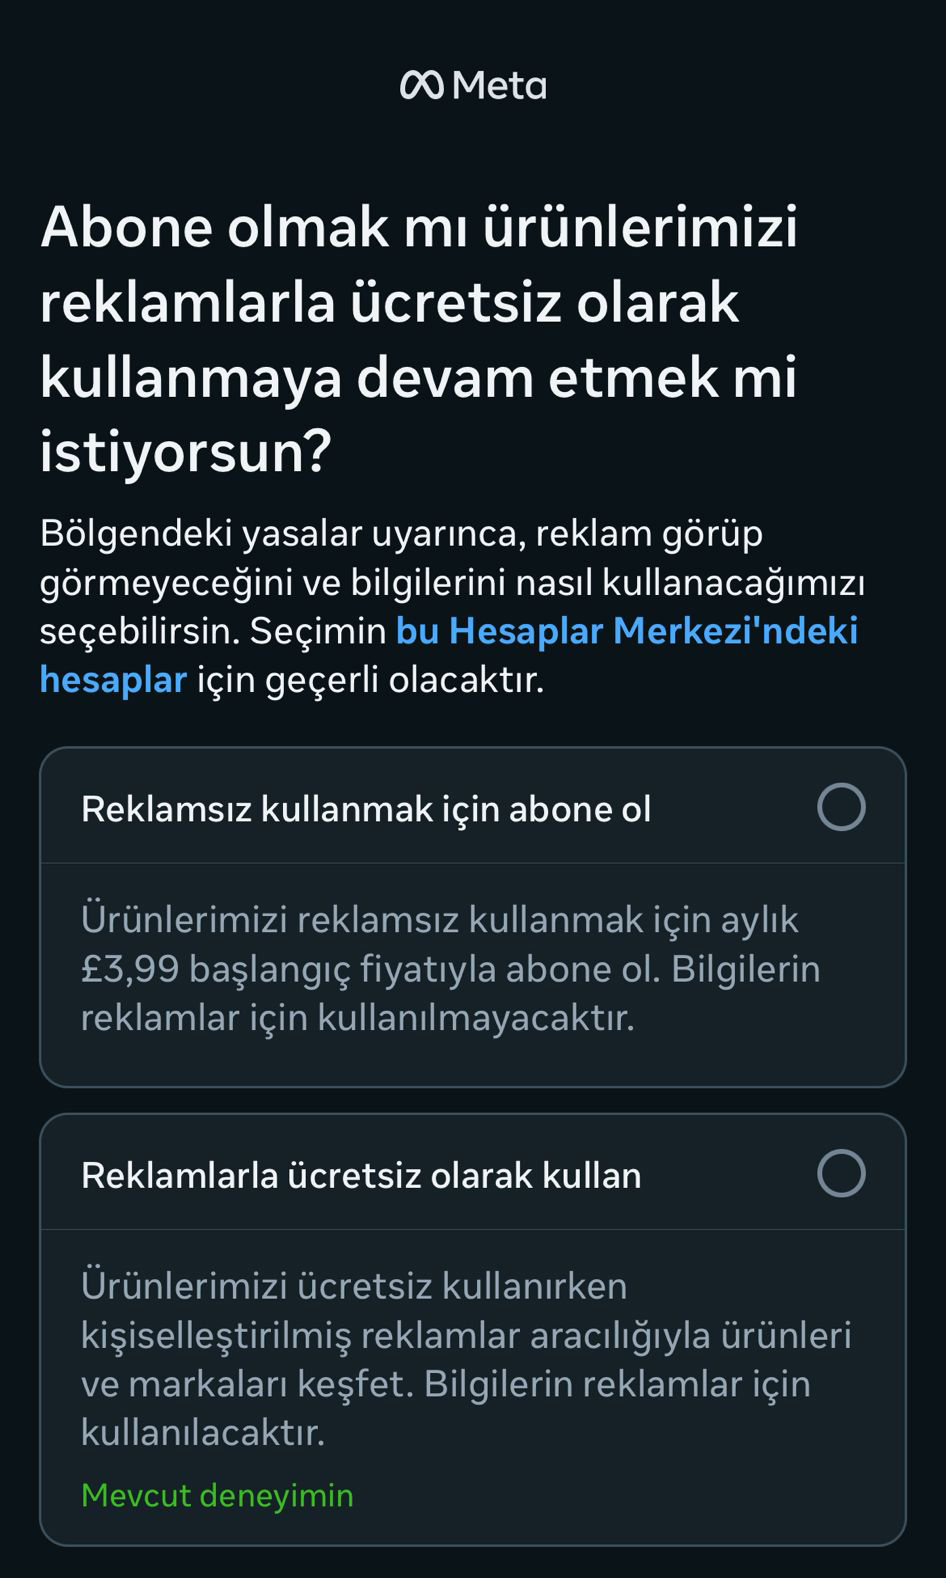The image size is (946, 1578).
Task: Click heading line "kullanmaya devam etmek mi"
Action: [418, 377]
